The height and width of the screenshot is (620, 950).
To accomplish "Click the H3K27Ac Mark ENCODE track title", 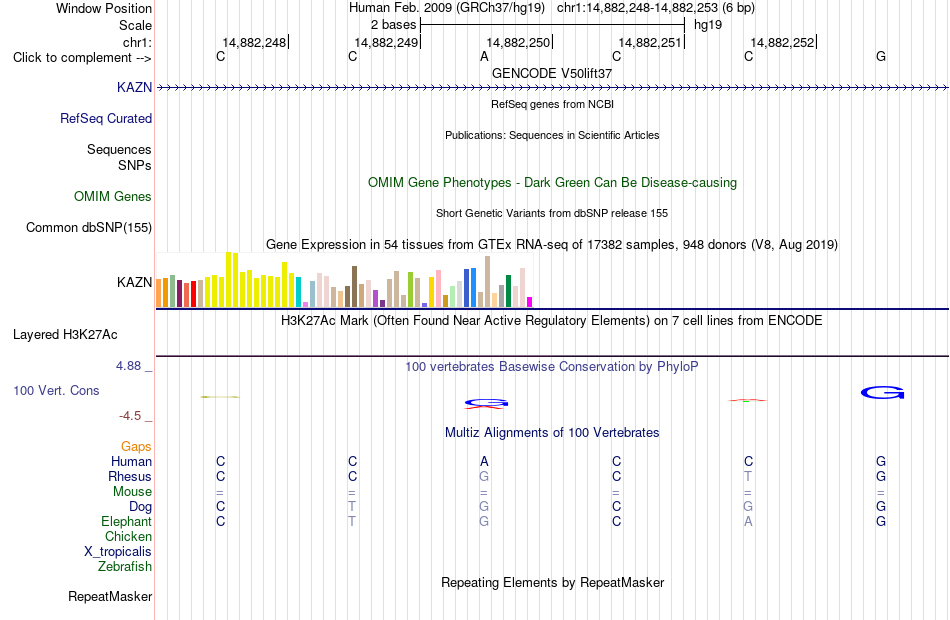I will [552, 320].
